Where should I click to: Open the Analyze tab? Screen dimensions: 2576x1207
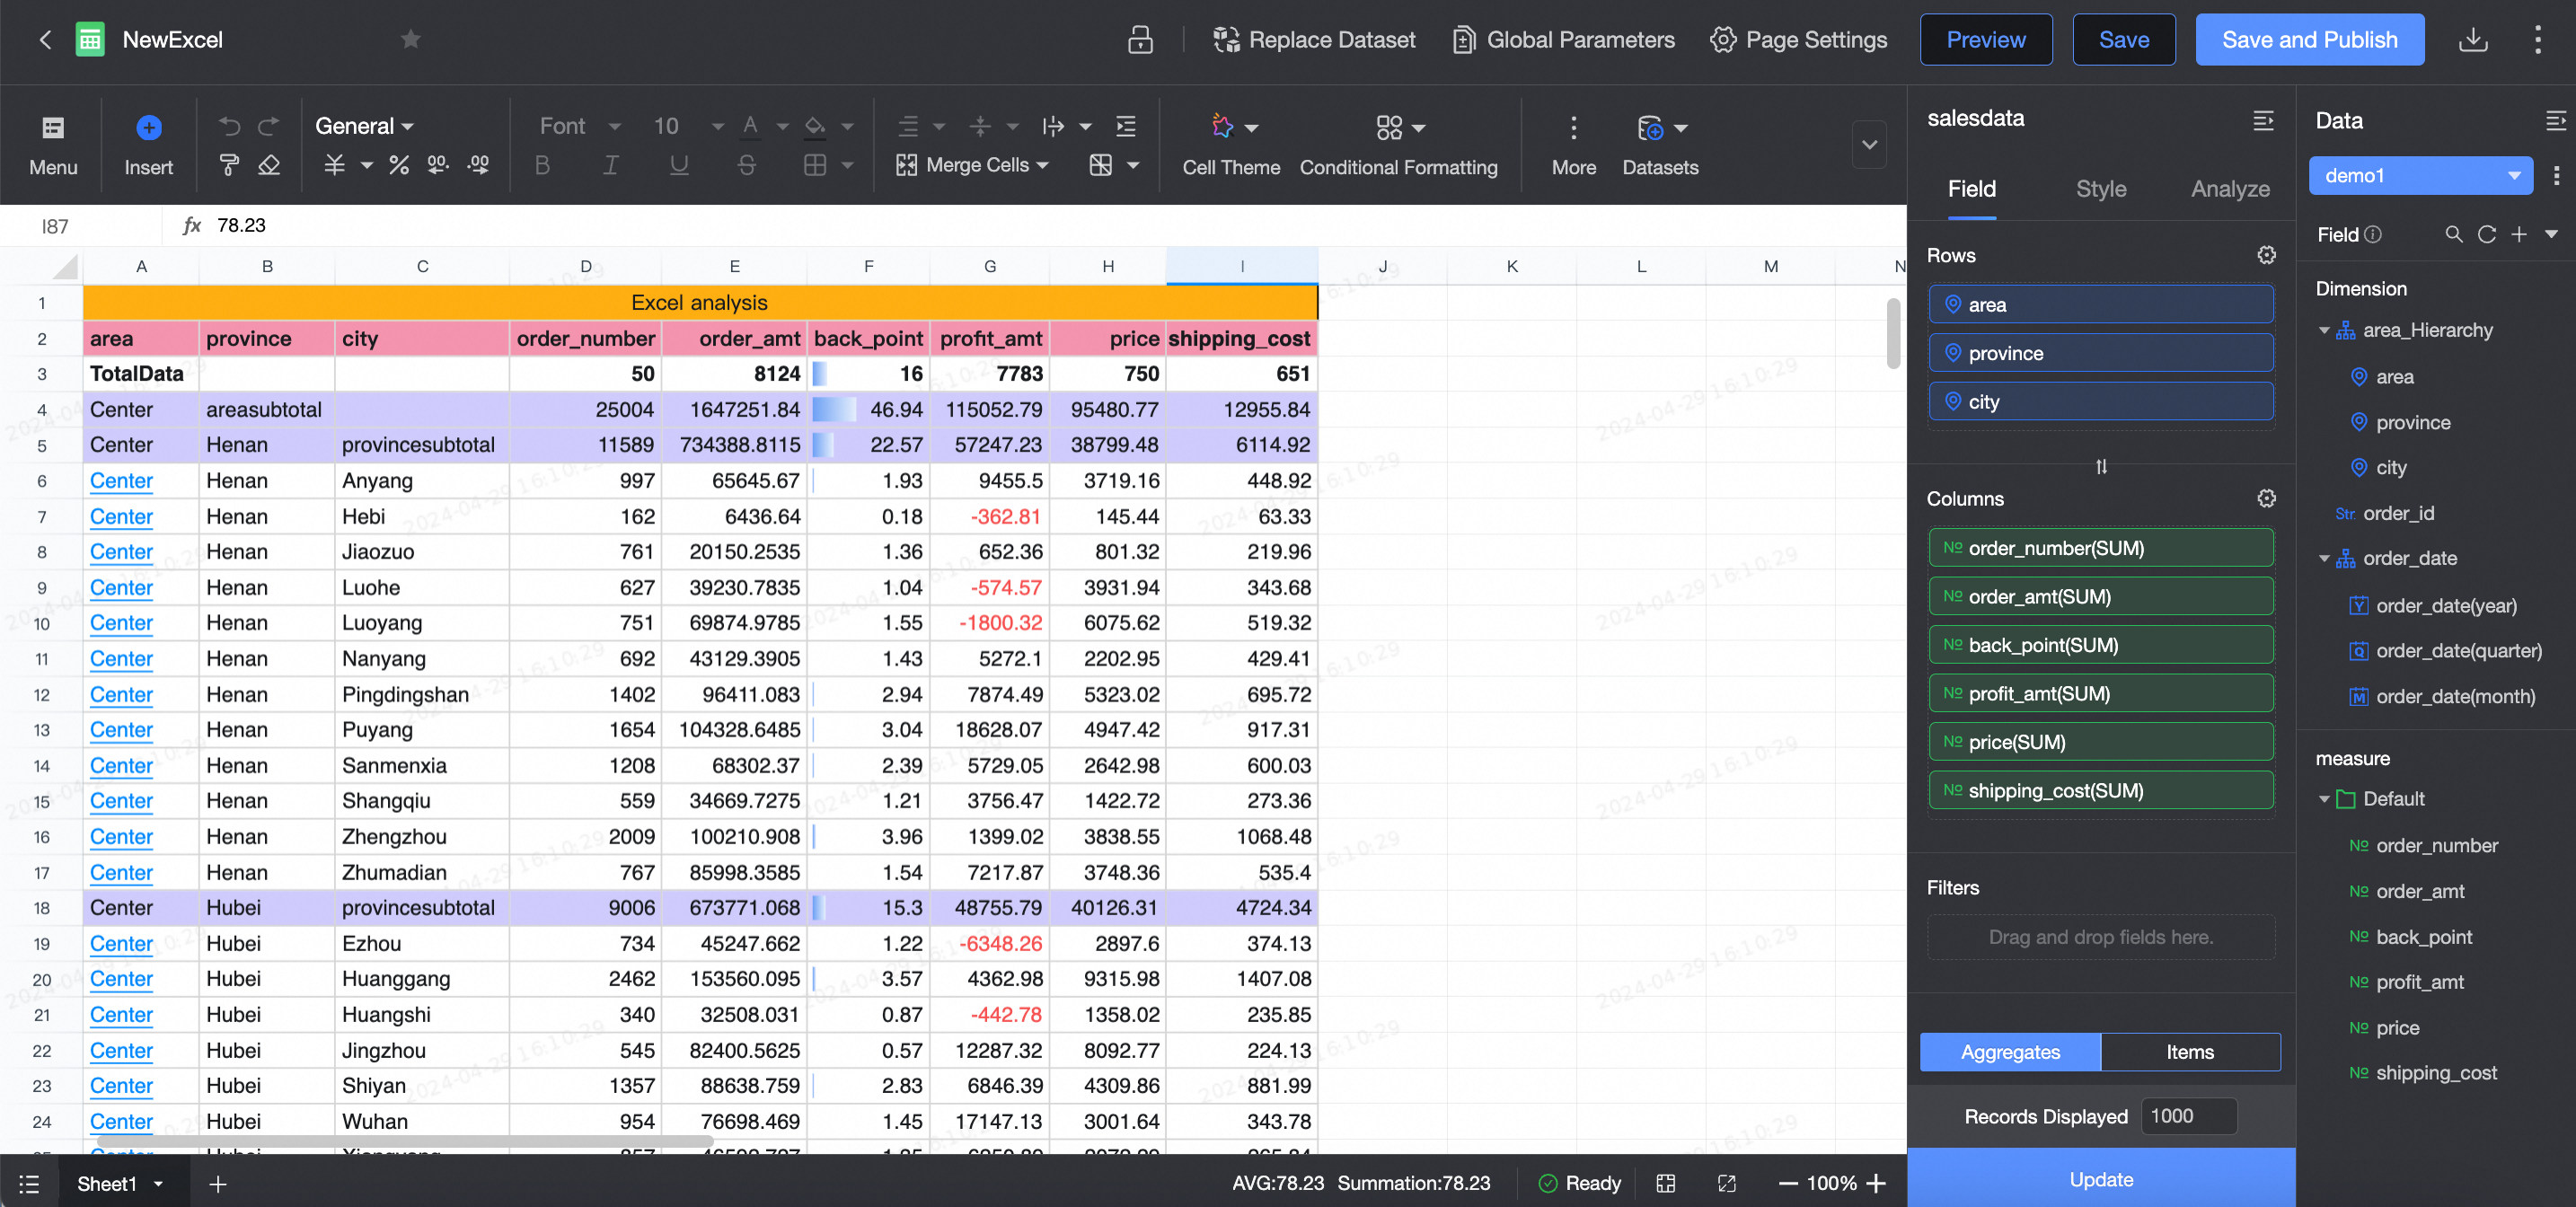click(x=2229, y=189)
